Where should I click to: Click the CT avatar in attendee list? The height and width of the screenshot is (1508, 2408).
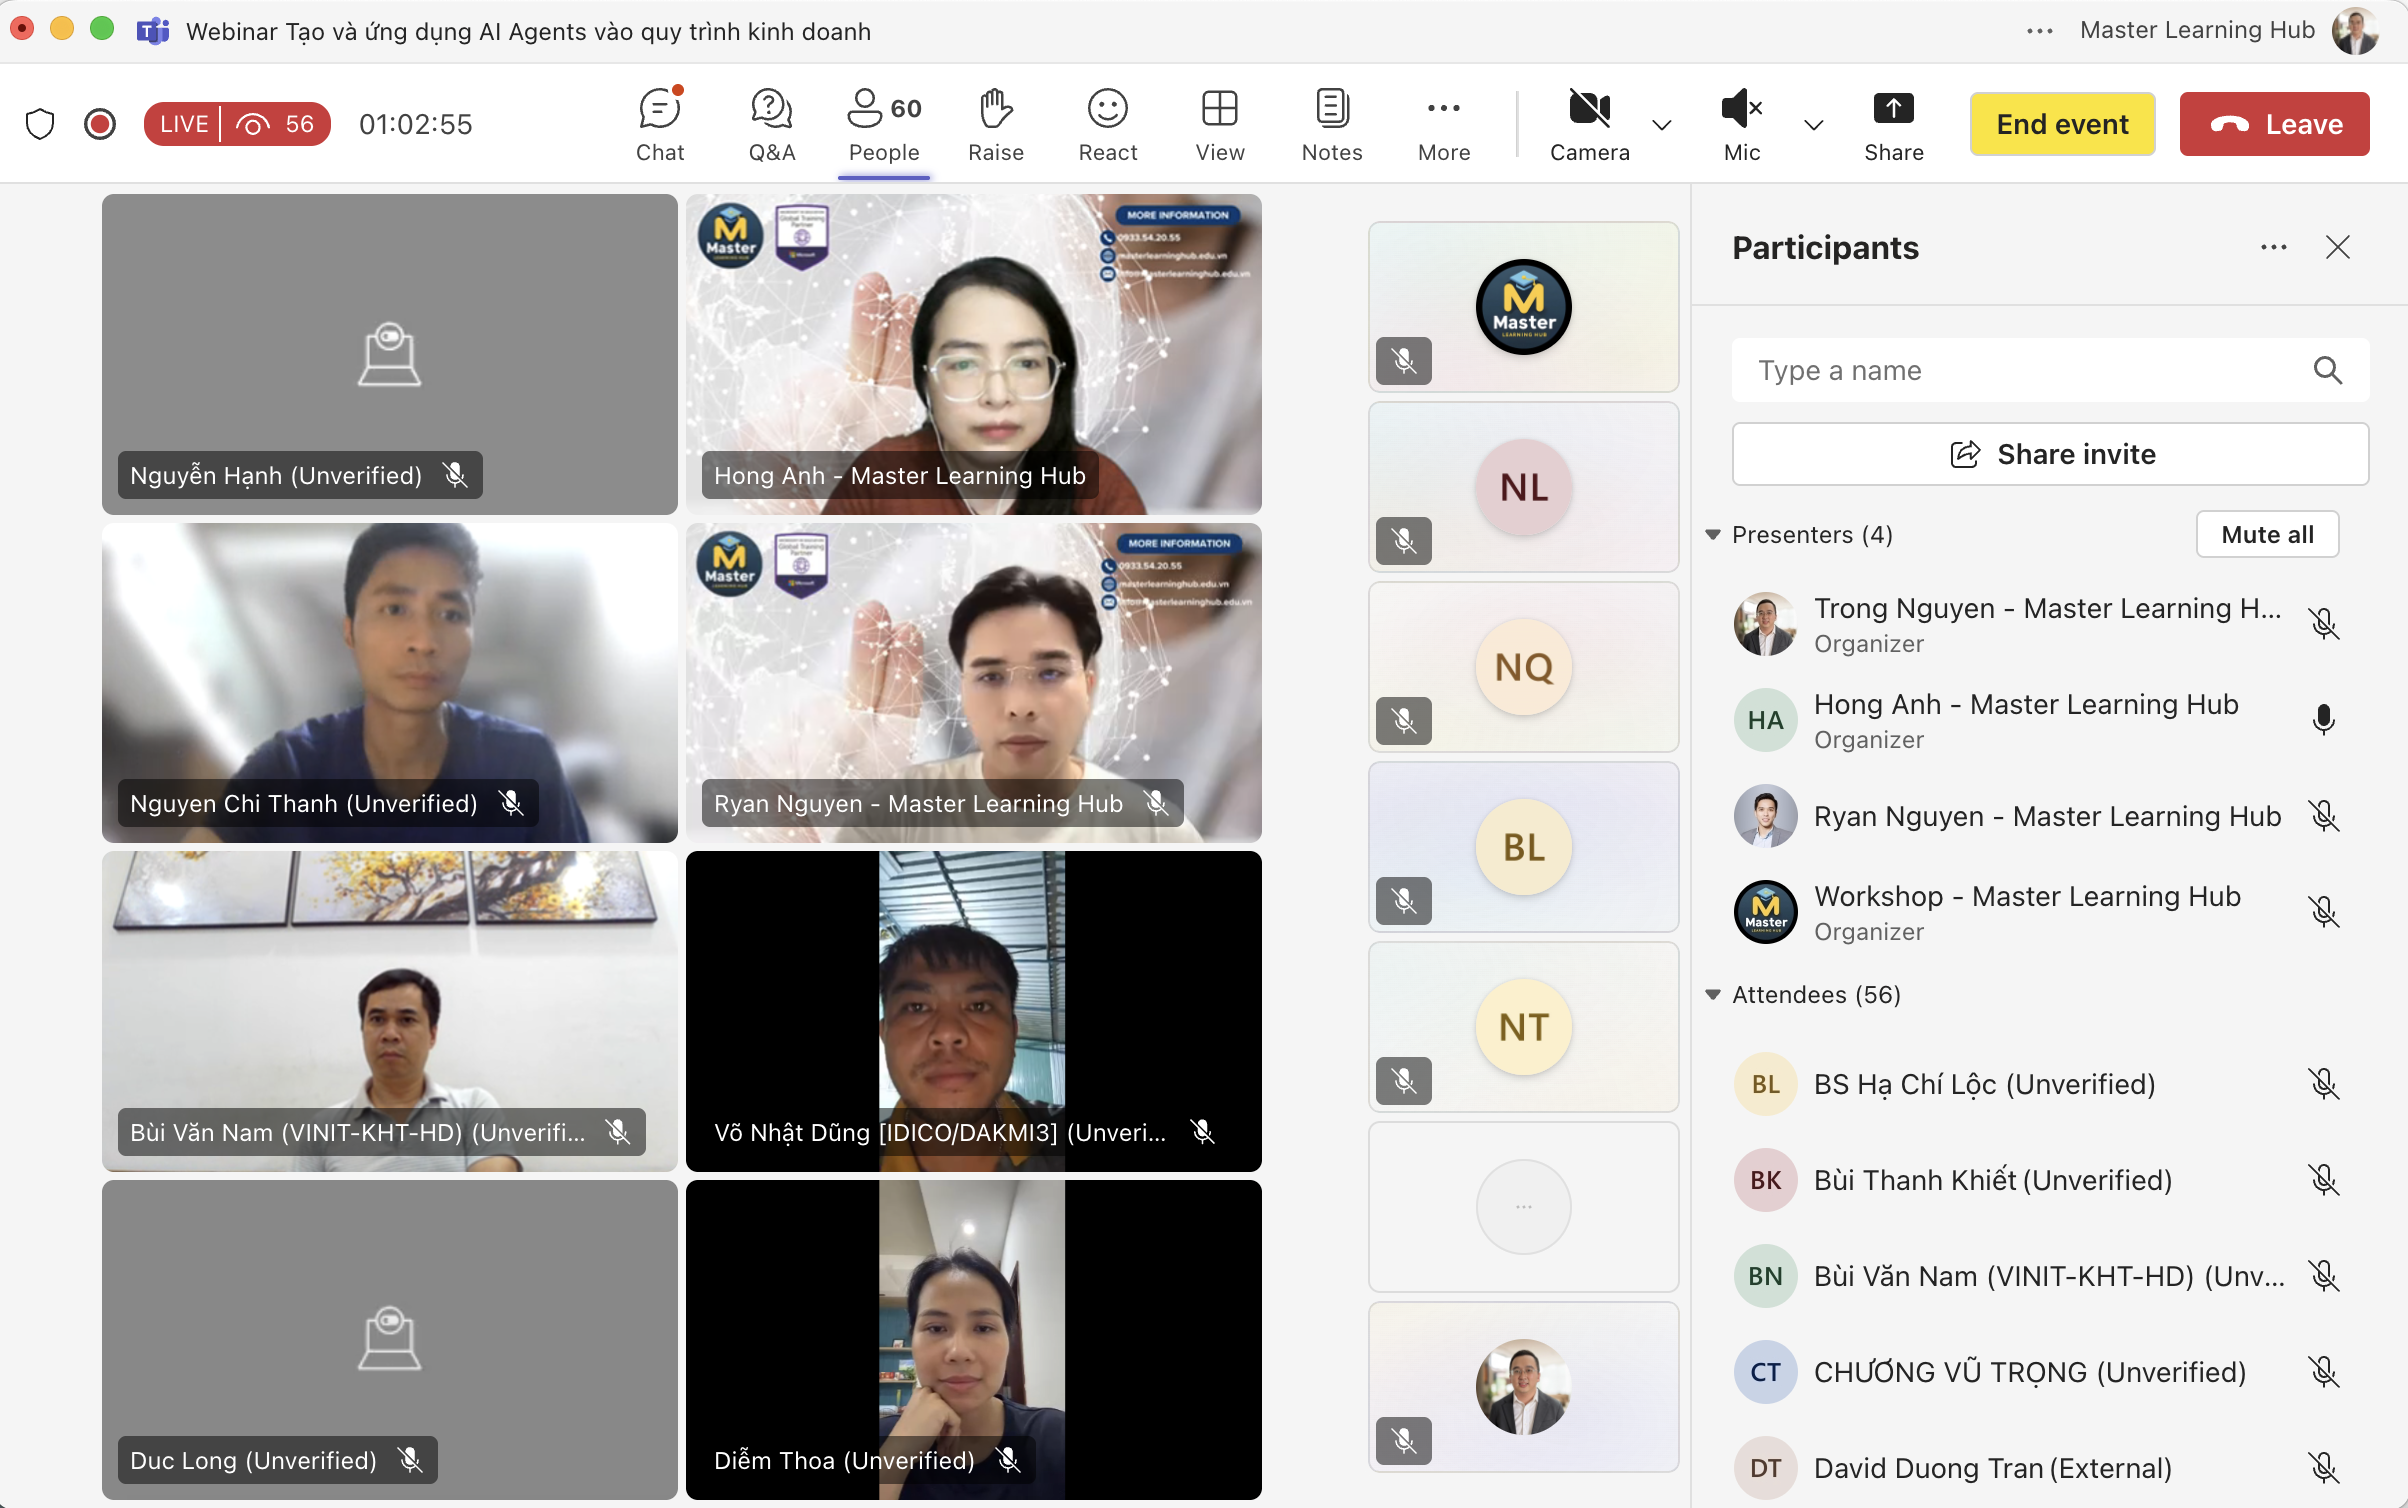[x=1765, y=1372]
